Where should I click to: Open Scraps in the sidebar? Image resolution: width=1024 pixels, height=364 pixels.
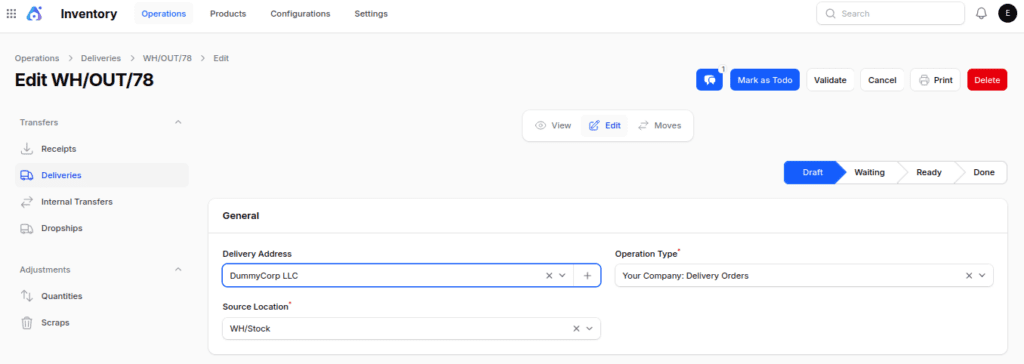click(x=101, y=323)
